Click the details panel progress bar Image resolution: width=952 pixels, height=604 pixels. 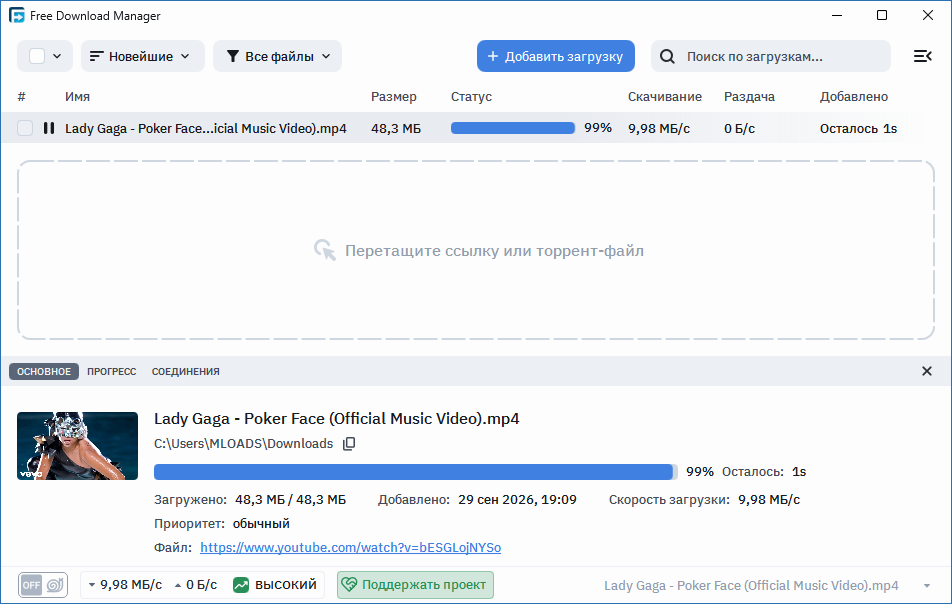click(x=416, y=472)
